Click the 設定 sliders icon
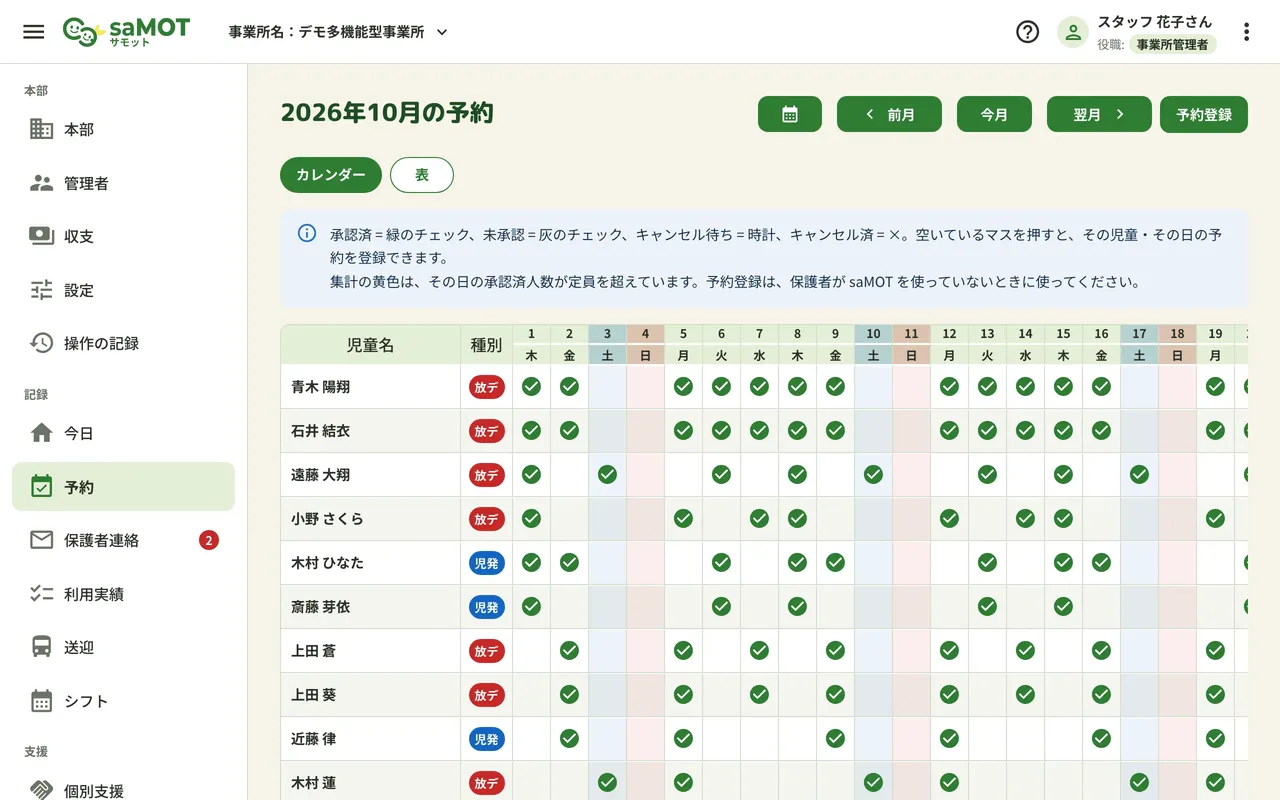Image resolution: width=1280 pixels, height=800 pixels. pyautogui.click(x=41, y=290)
